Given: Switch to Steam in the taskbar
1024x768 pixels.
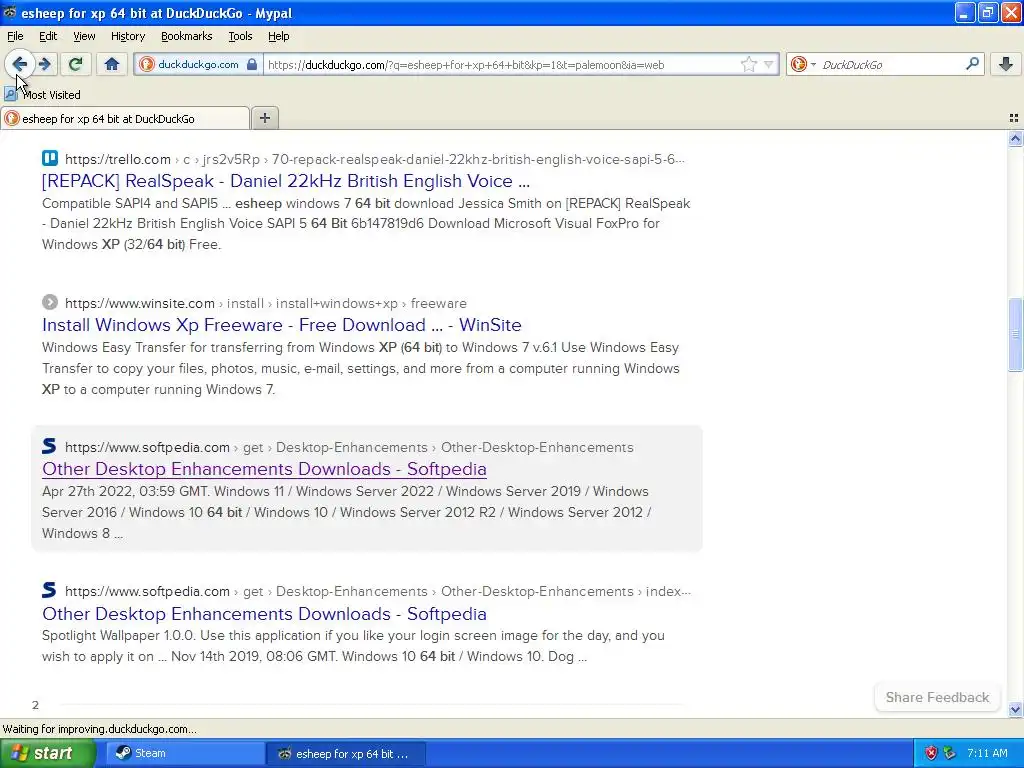Looking at the screenshot, I should [185, 753].
